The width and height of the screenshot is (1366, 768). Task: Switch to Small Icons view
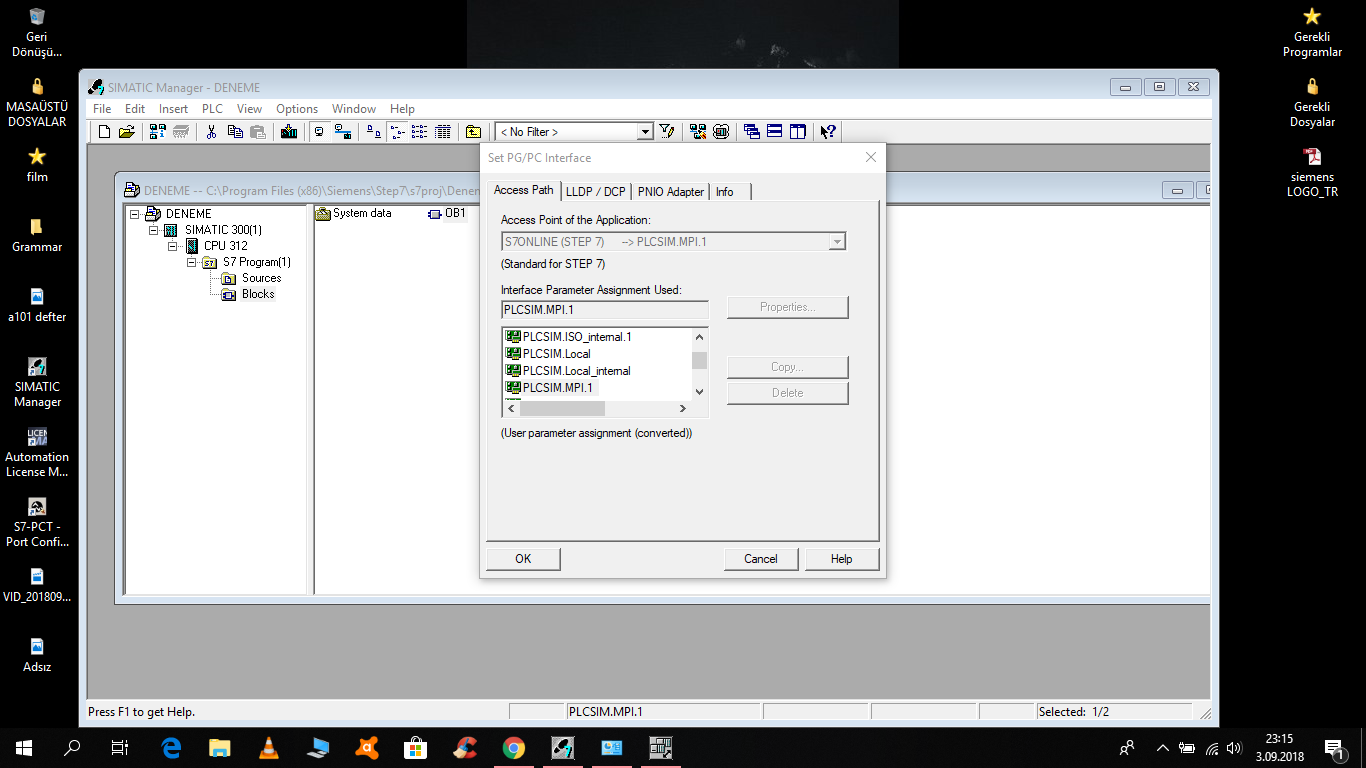click(x=397, y=132)
